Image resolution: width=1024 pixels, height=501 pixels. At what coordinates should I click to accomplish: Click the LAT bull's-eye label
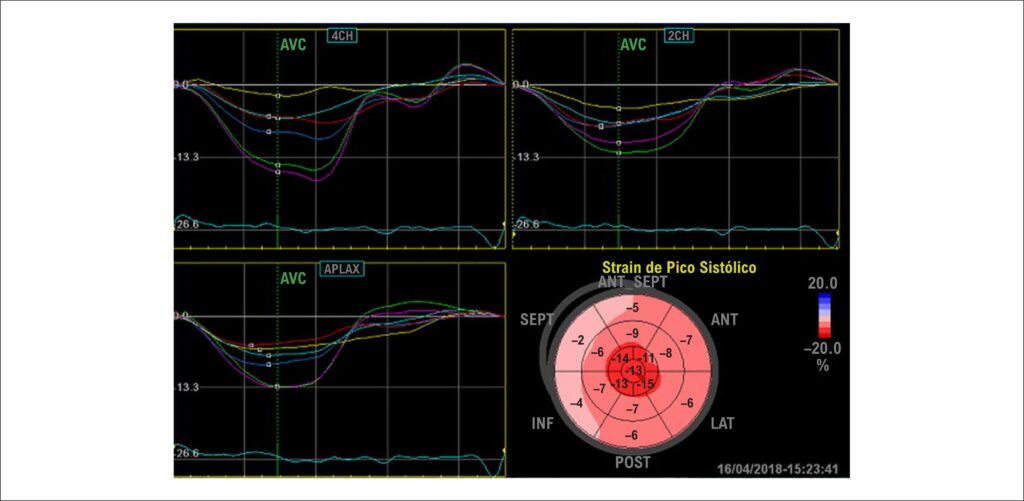[x=722, y=424]
